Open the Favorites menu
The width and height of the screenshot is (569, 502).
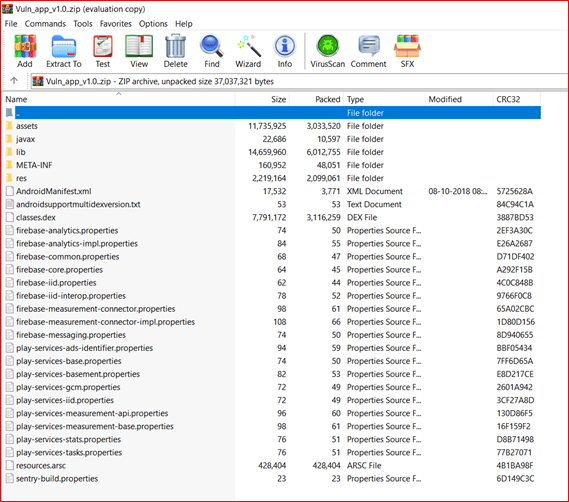(116, 24)
